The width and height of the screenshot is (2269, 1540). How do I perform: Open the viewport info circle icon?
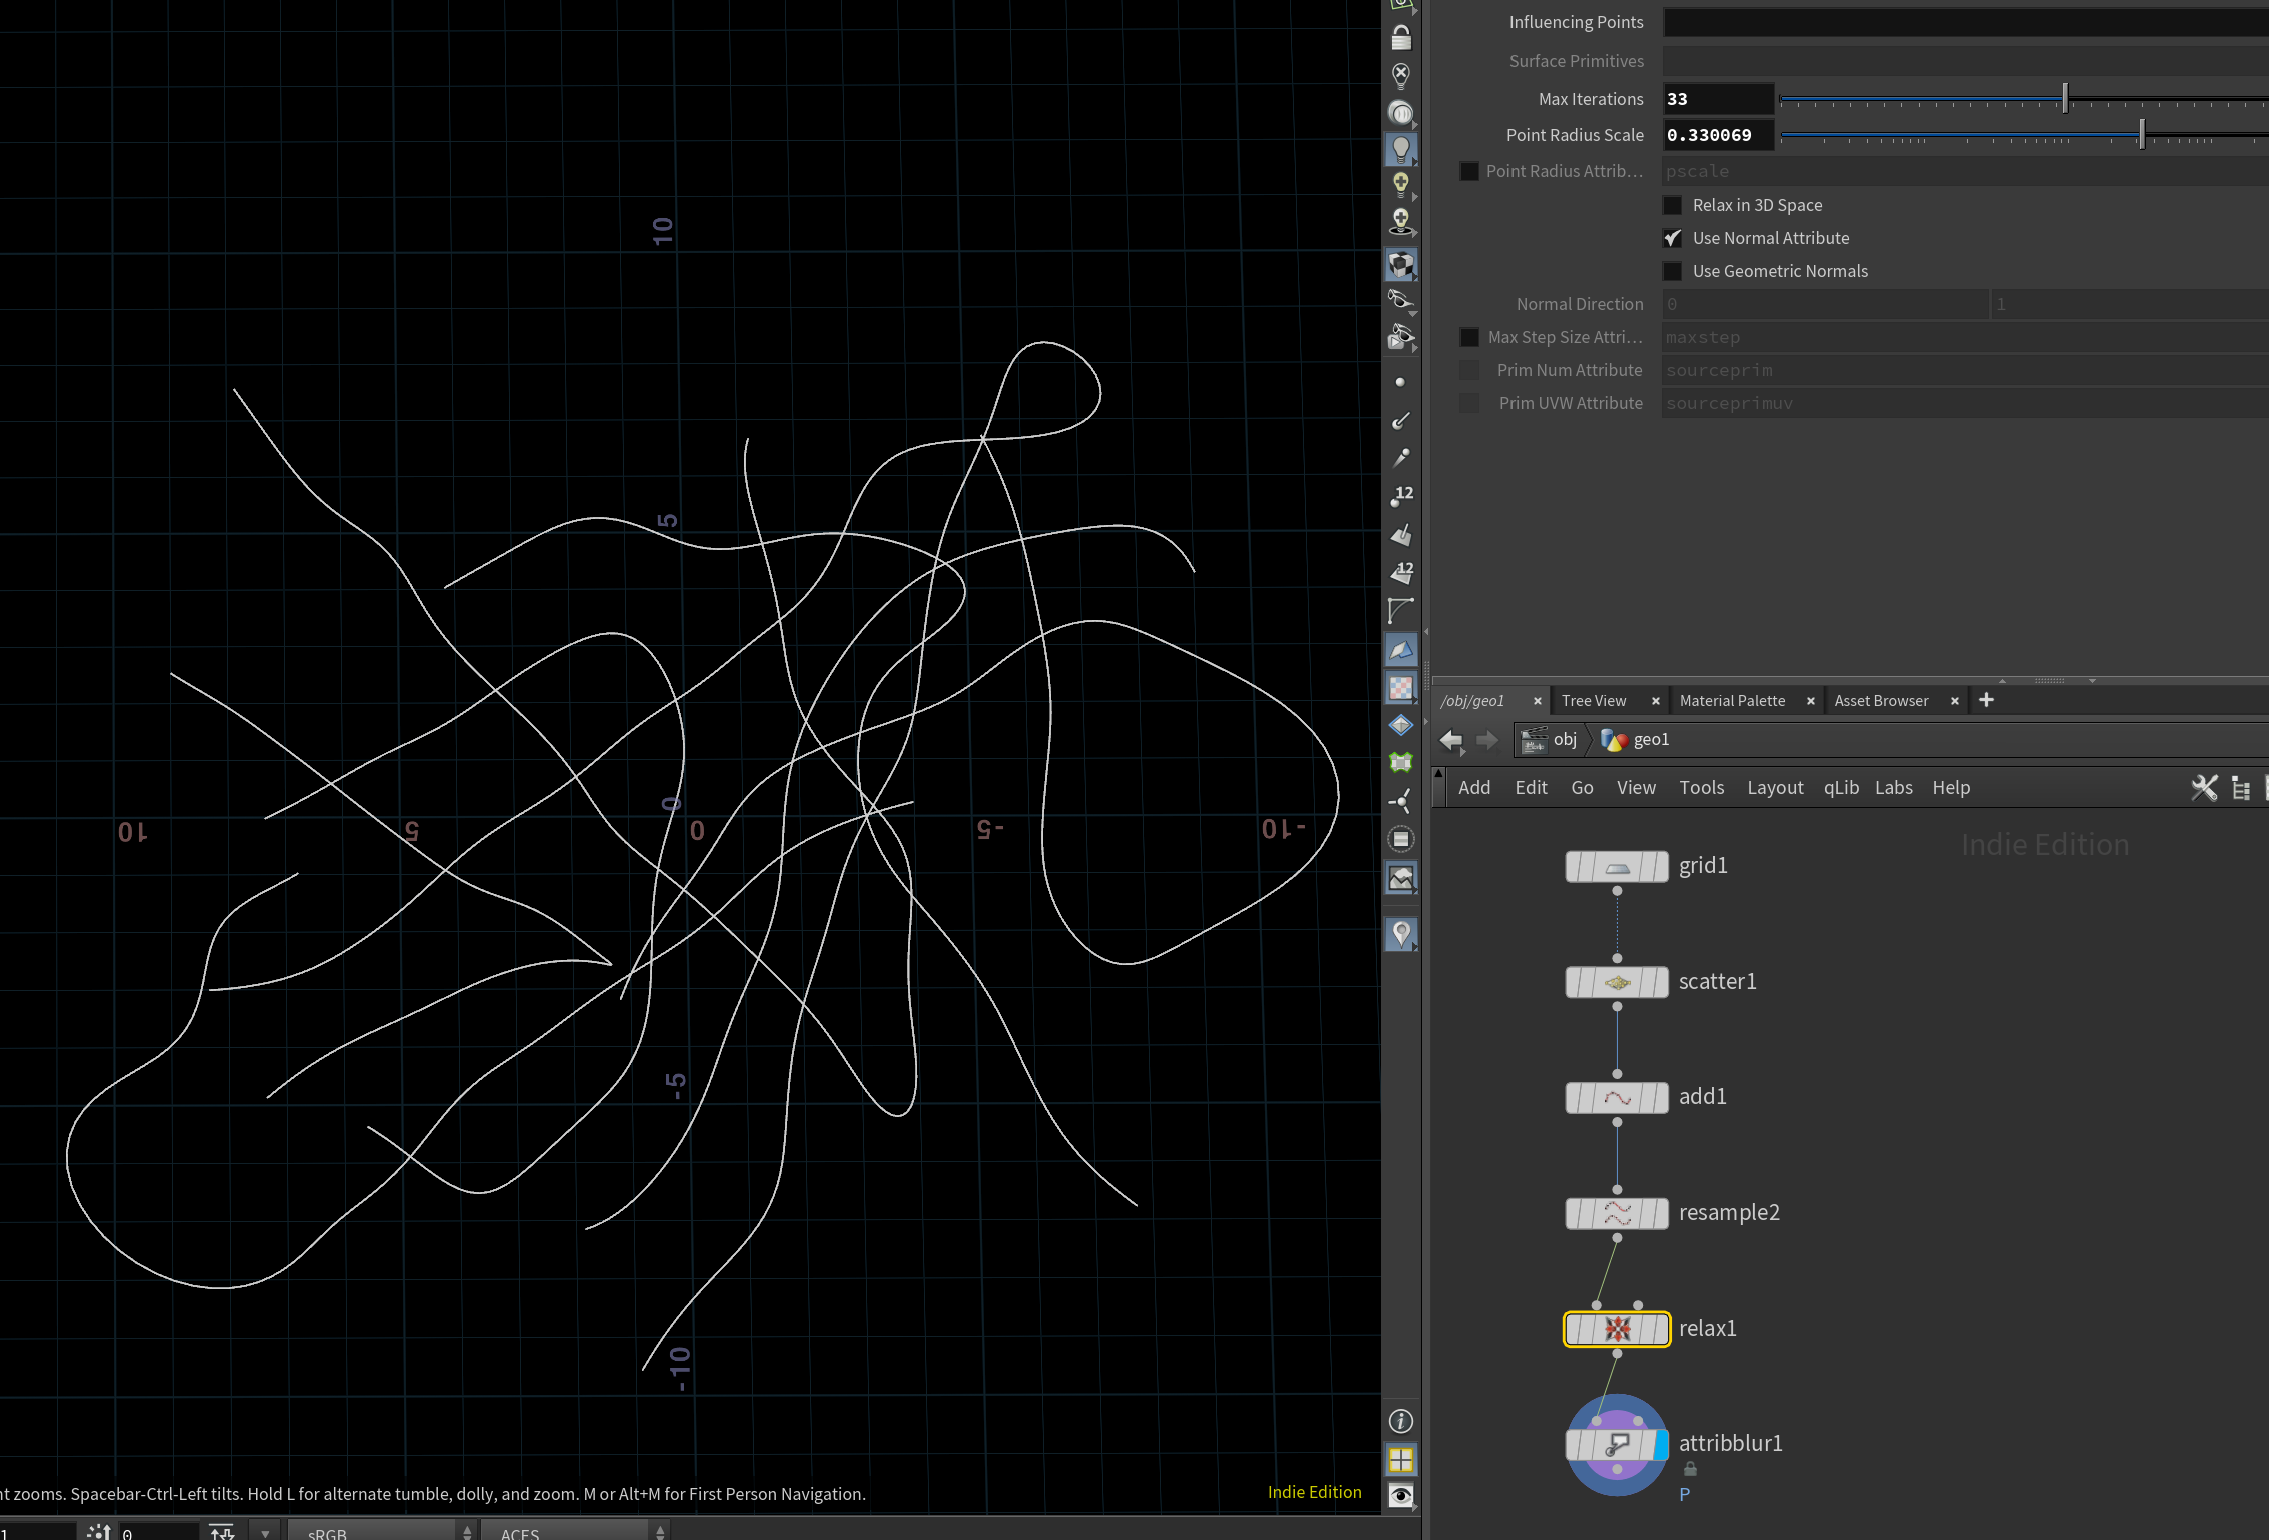(1401, 1421)
